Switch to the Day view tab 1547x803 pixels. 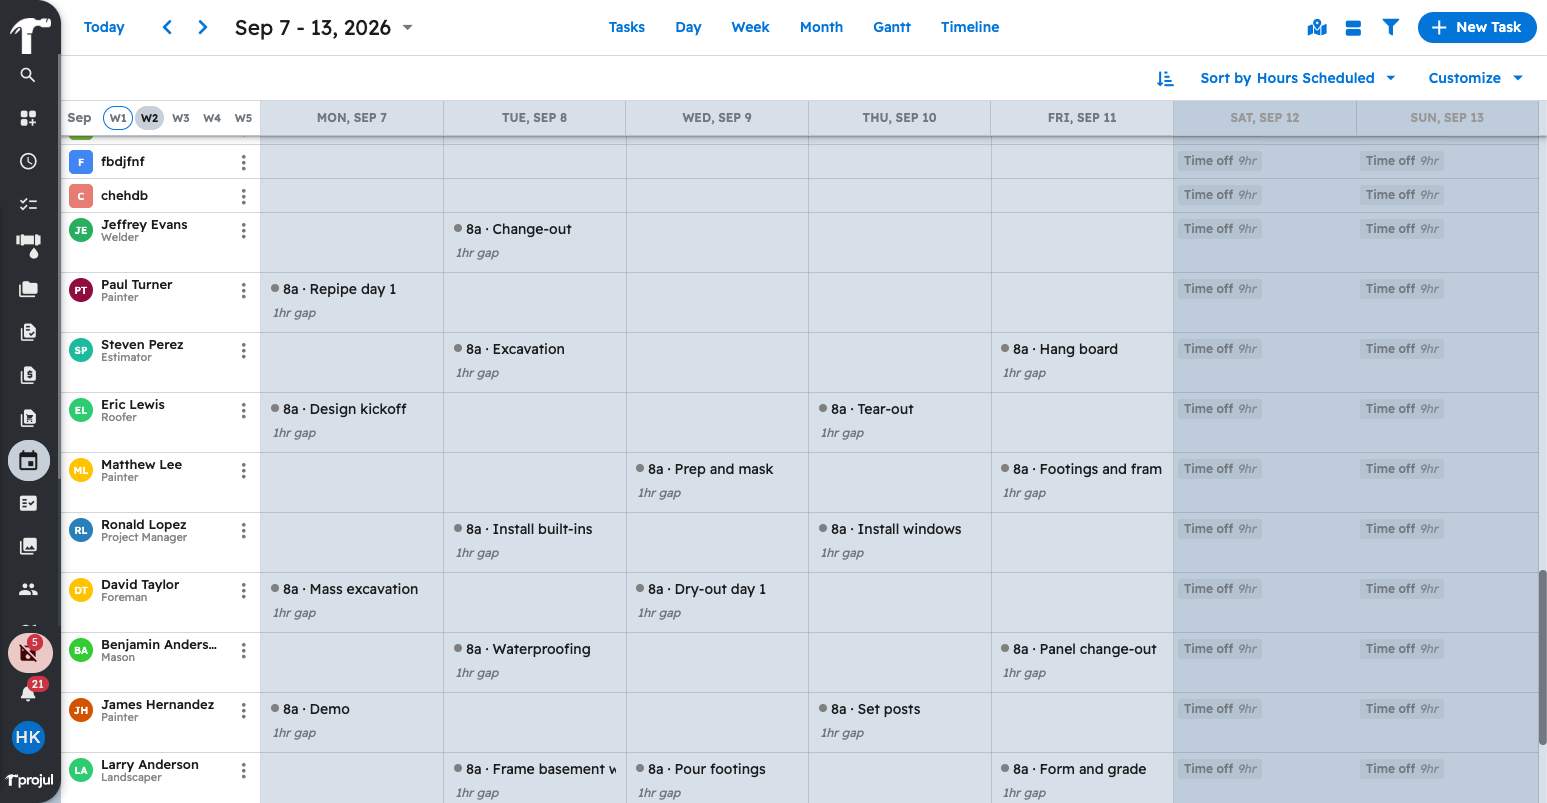click(x=688, y=27)
